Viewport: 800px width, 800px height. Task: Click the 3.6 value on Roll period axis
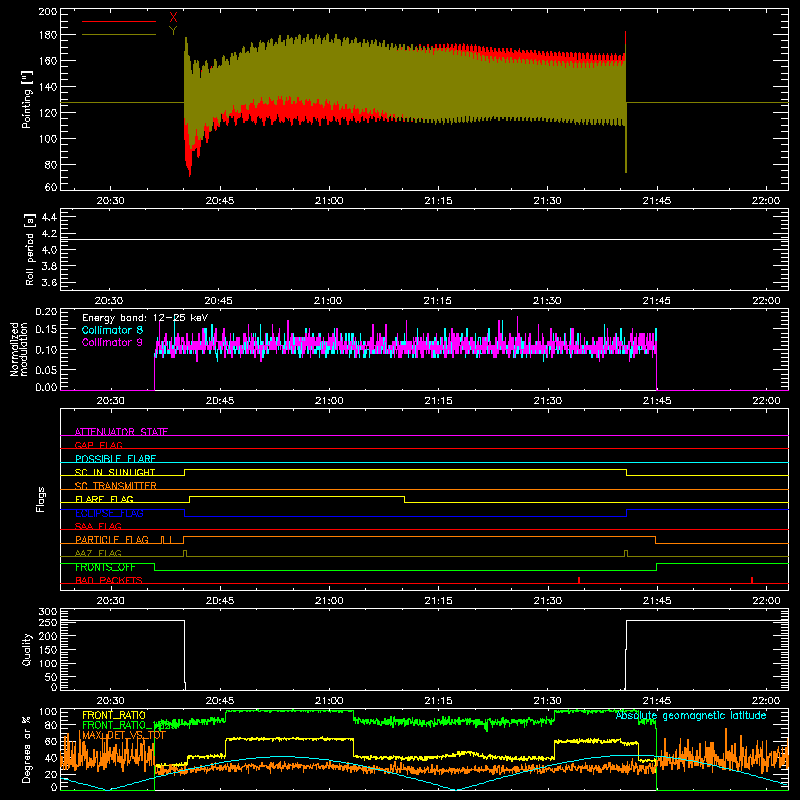pos(49,282)
